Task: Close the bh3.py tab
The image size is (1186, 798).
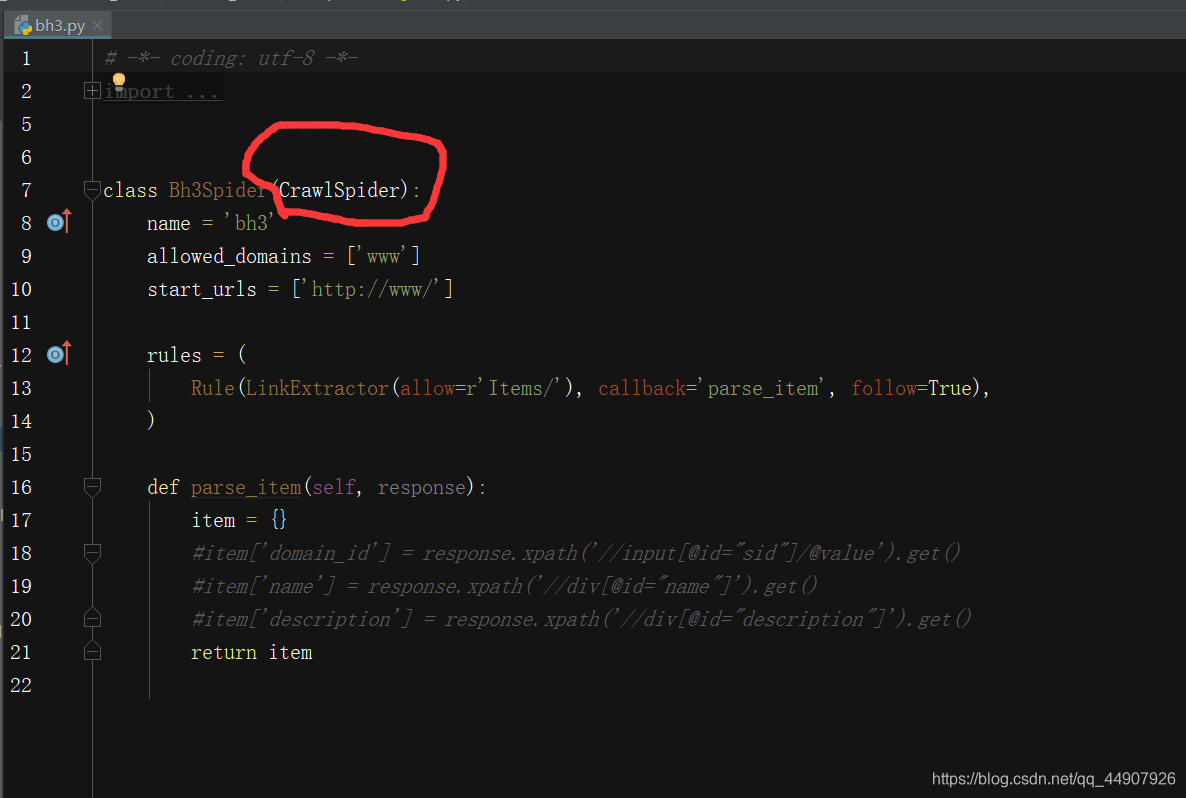Action: click(98, 26)
